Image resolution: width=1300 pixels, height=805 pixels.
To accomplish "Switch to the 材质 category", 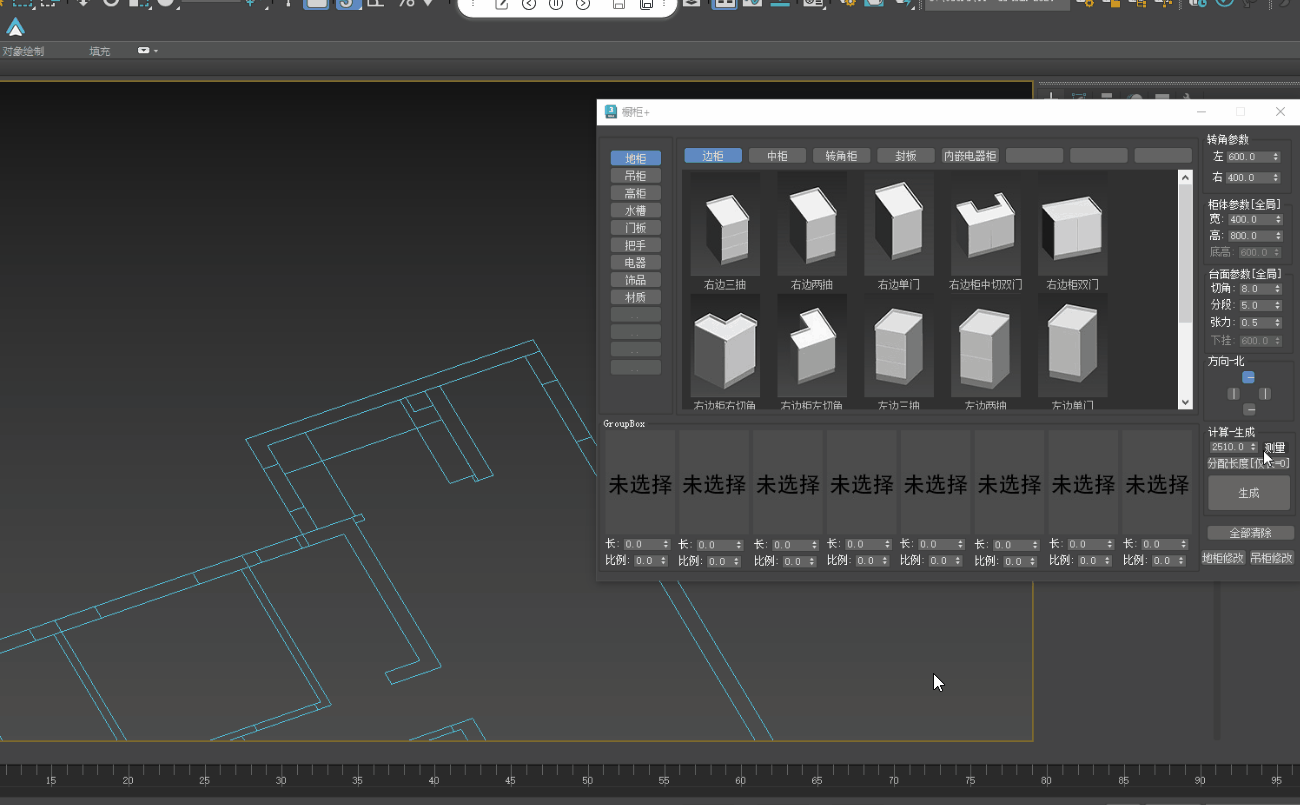I will [x=635, y=297].
